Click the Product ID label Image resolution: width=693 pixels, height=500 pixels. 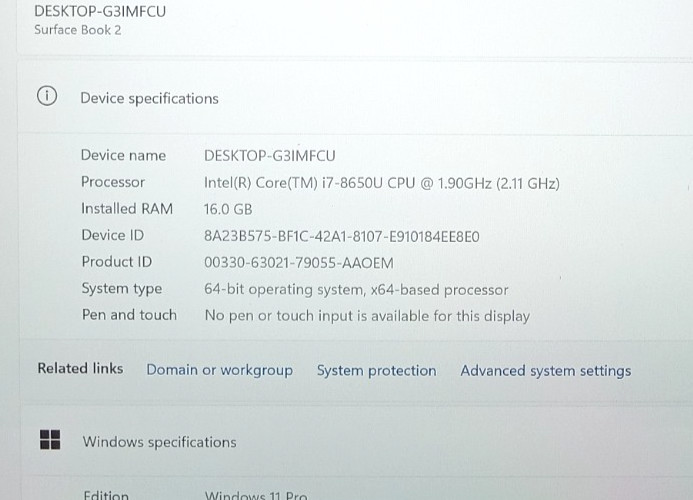(x=117, y=262)
